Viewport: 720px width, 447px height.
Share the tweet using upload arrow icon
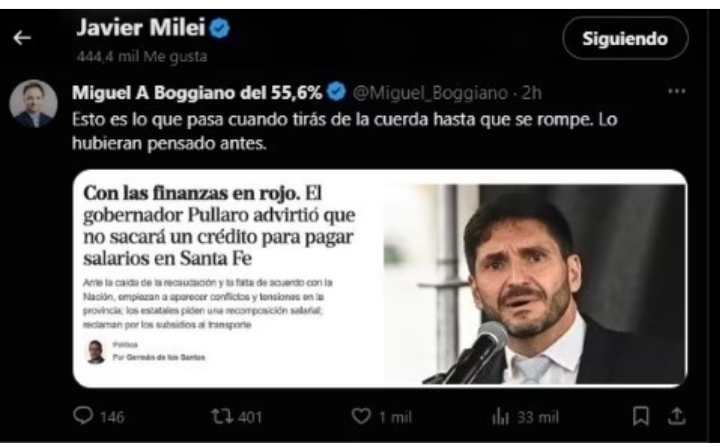pos(676,416)
